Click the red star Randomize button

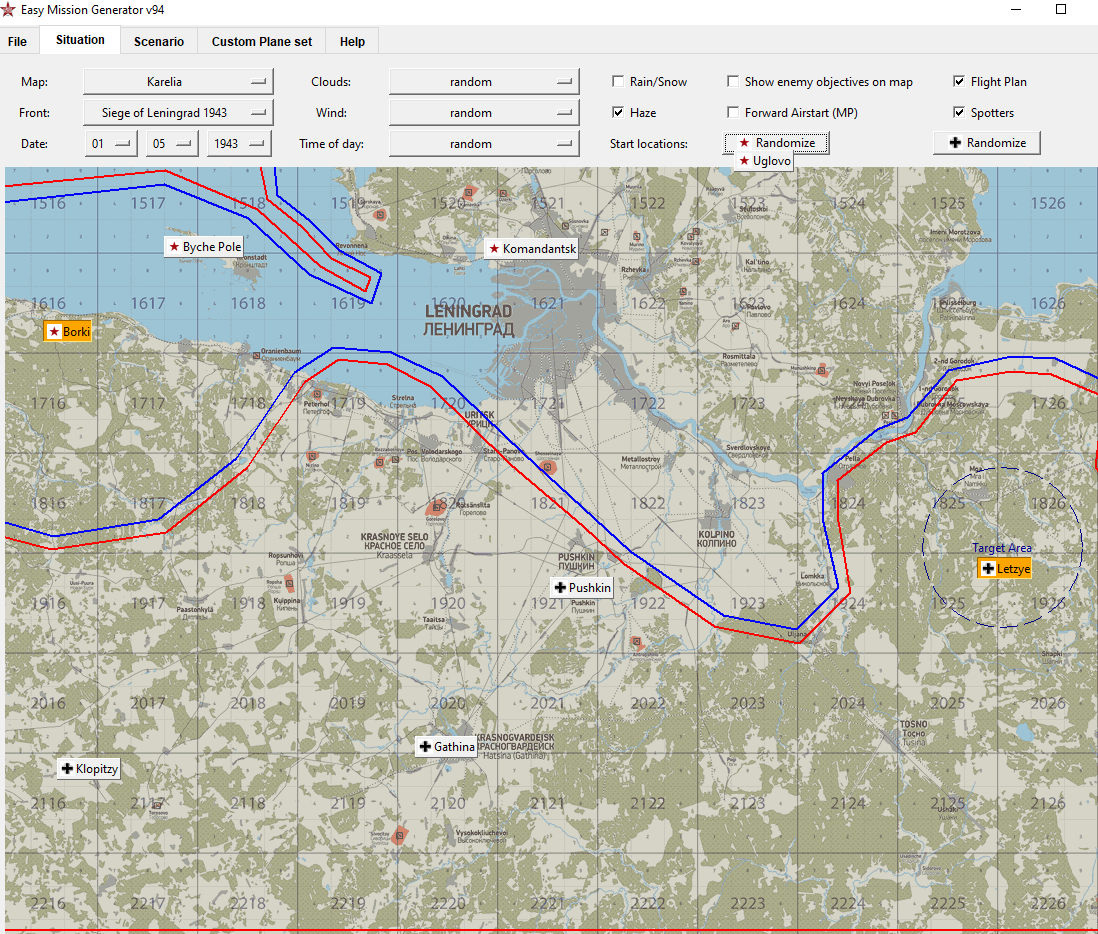point(776,143)
